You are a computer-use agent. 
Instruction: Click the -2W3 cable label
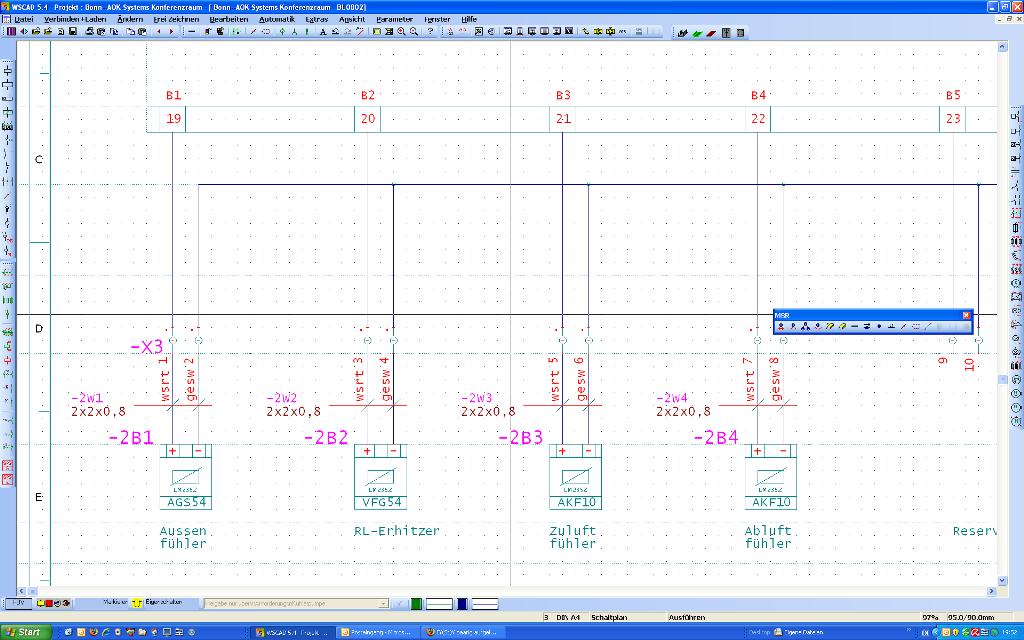click(x=477, y=398)
